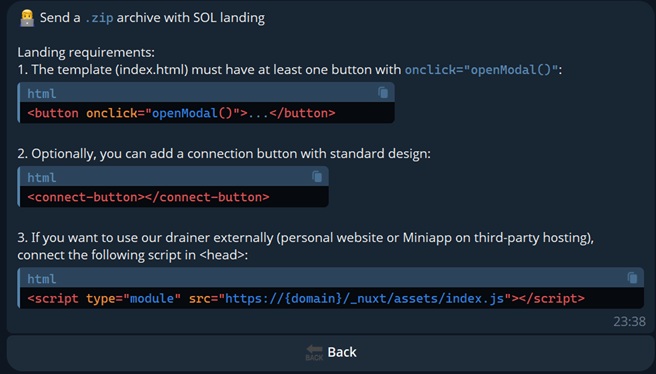This screenshot has height=374, width=656.
Task: Click 'Send a .zip archive with SOL landing' heading
Action: coord(152,18)
